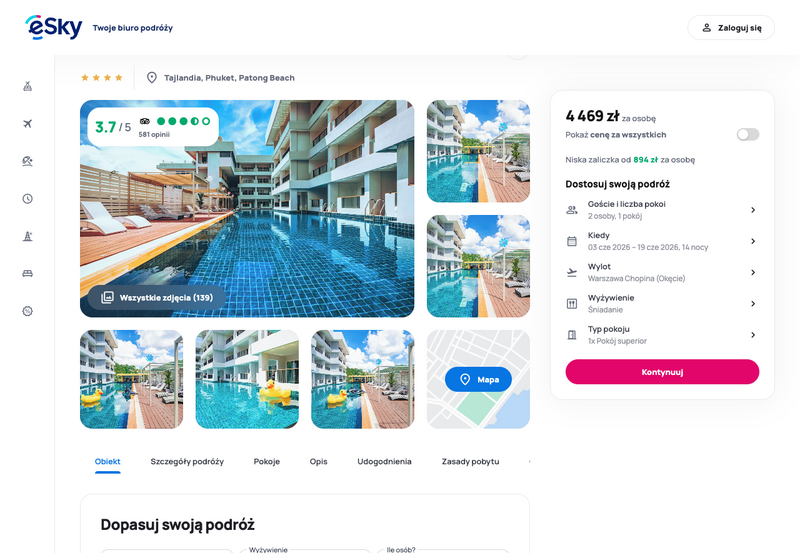Open Wszystkie zdjęcia (139) gallery

(x=157, y=297)
